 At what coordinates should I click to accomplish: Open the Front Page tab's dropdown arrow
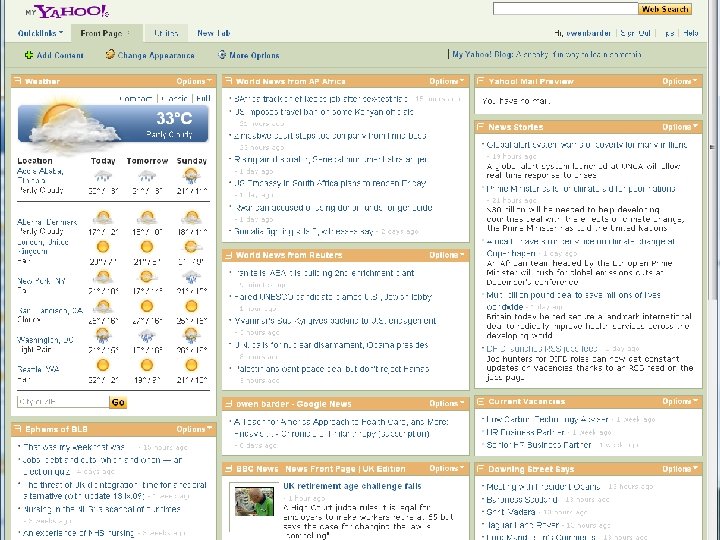click(x=129, y=33)
